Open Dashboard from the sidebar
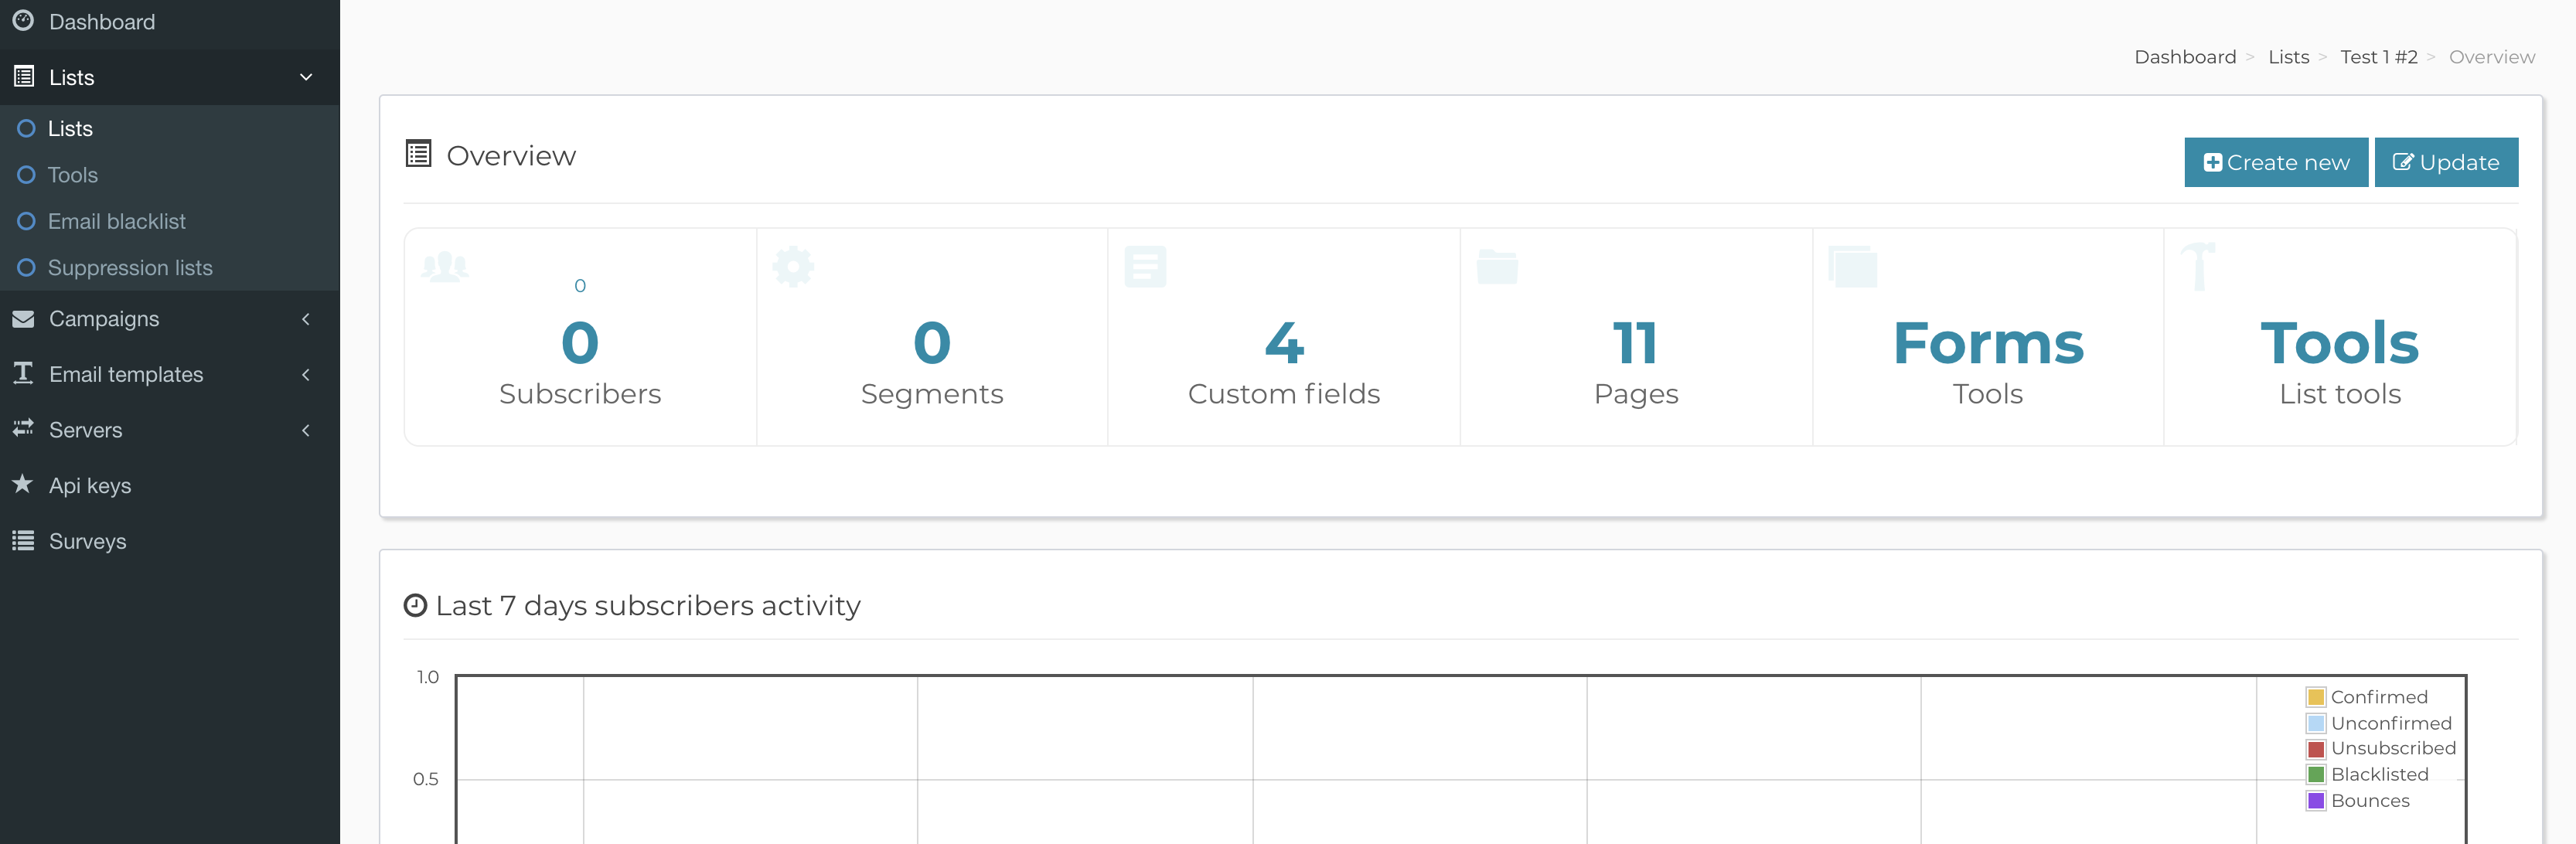The image size is (2576, 844). click(170, 22)
